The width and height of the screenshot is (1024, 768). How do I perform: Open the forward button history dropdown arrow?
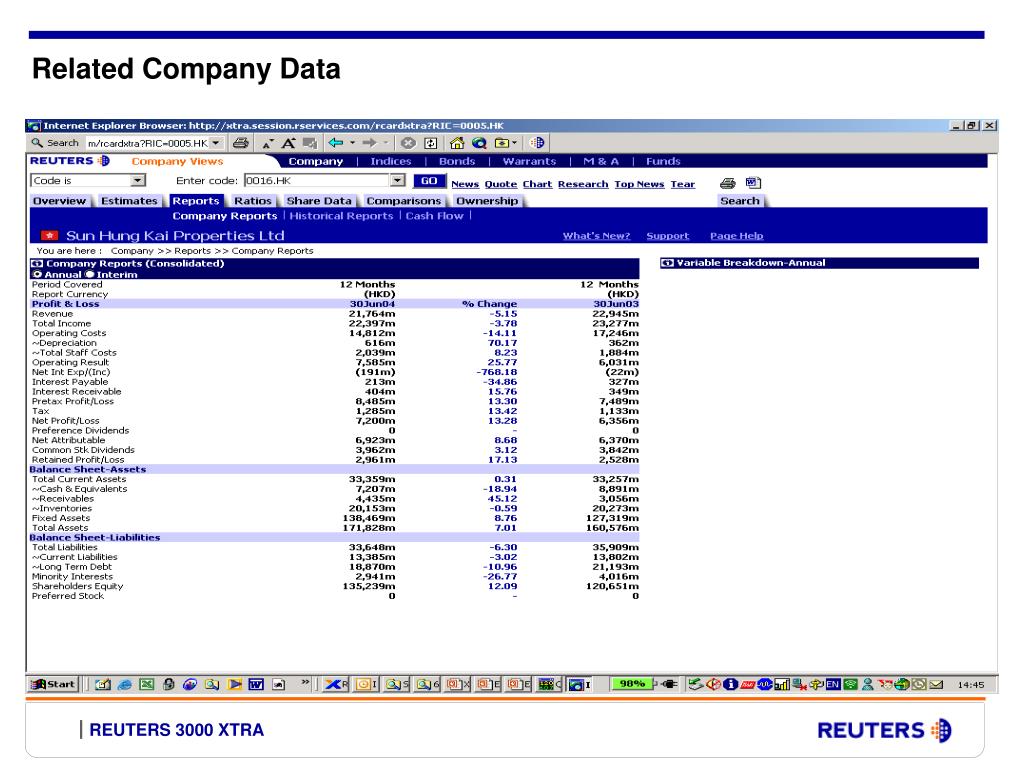click(x=386, y=142)
